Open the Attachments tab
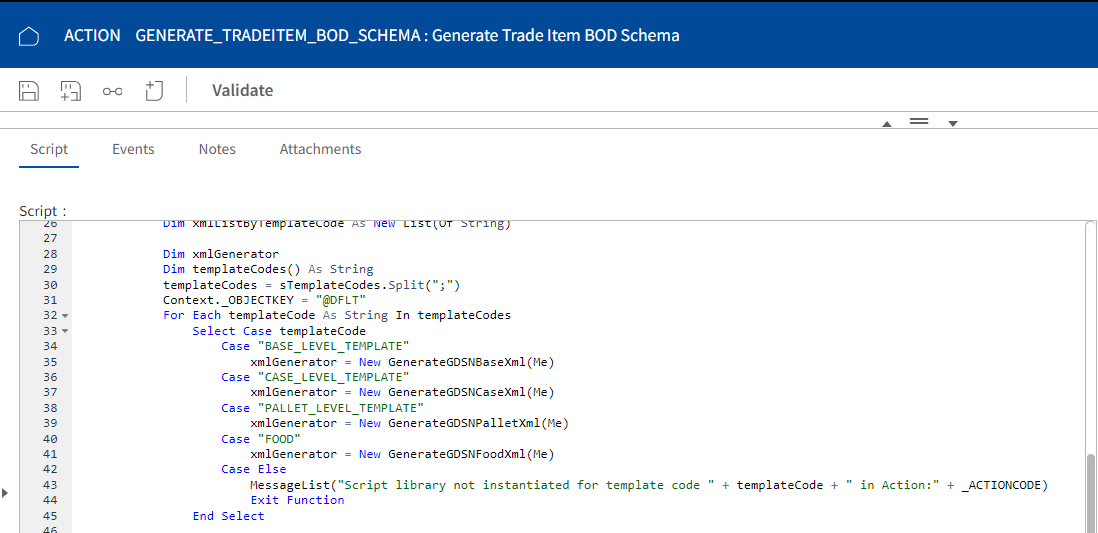 pos(320,149)
